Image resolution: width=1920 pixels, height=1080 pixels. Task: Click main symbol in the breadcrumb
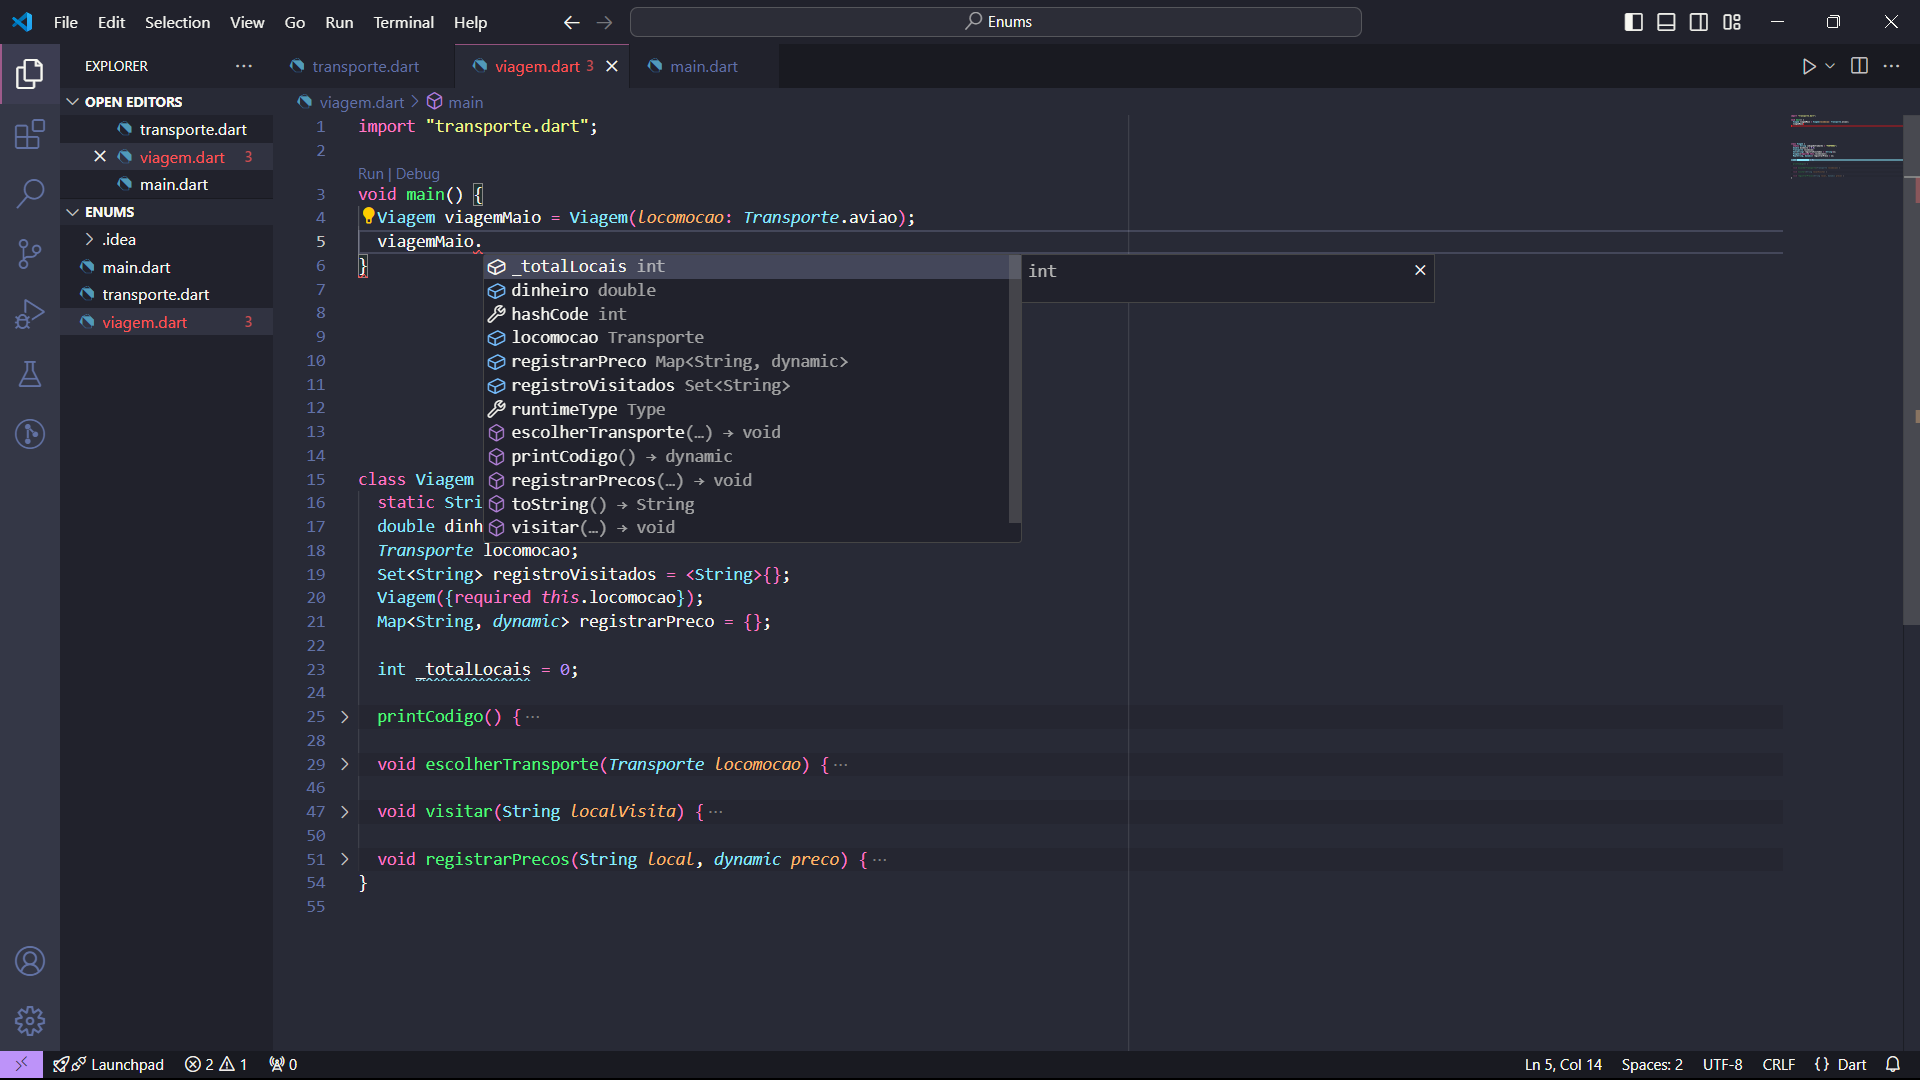click(x=465, y=102)
